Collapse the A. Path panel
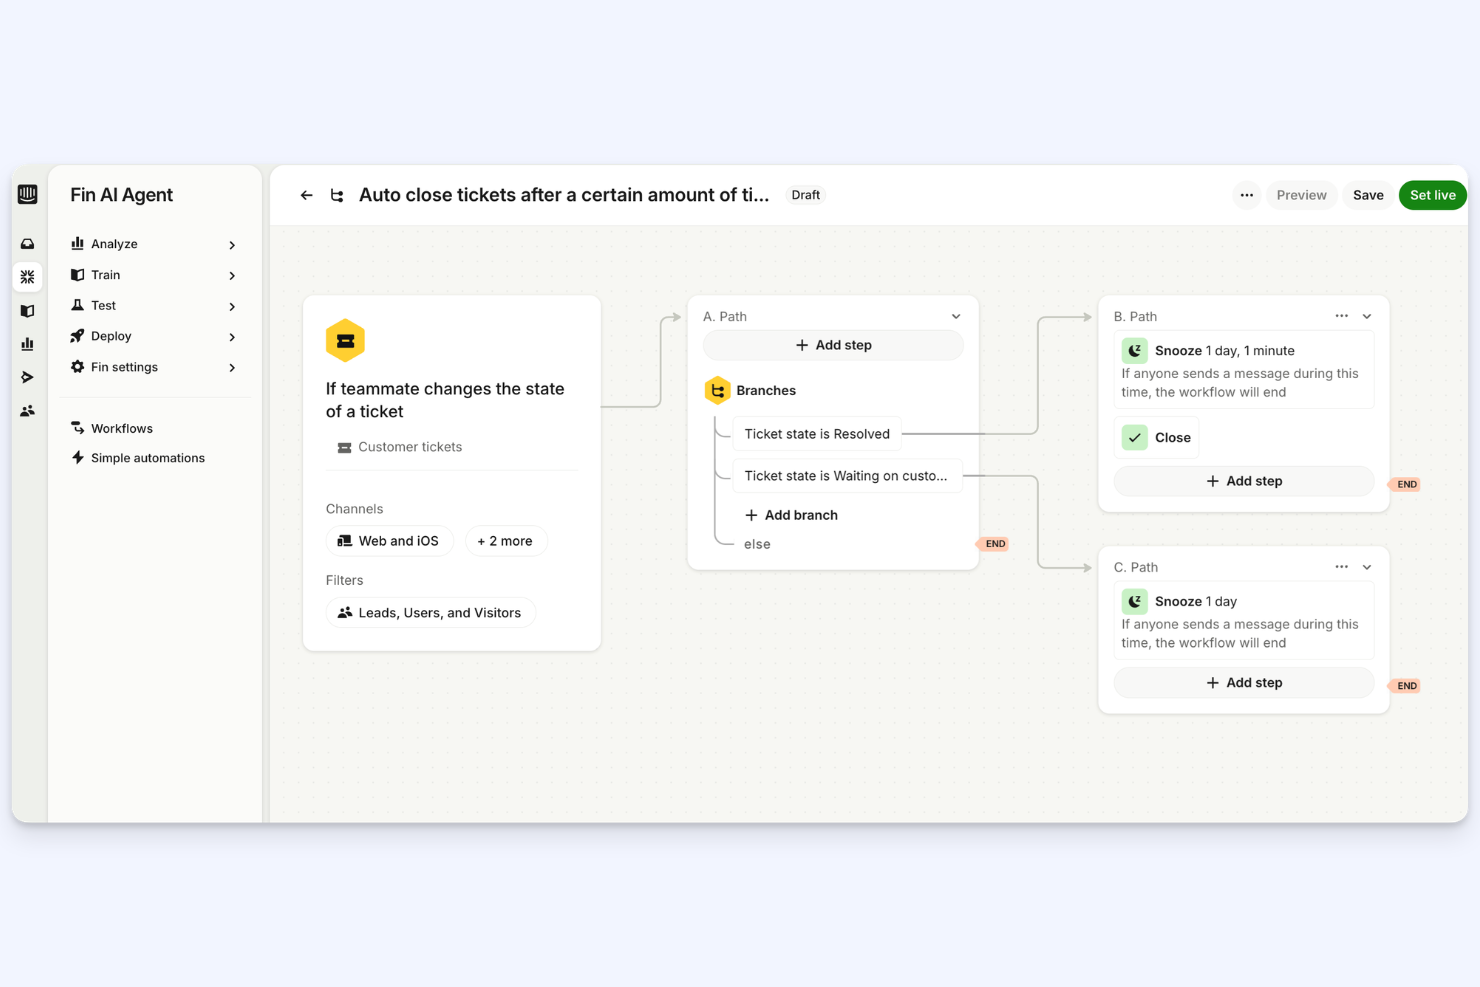 coord(956,315)
